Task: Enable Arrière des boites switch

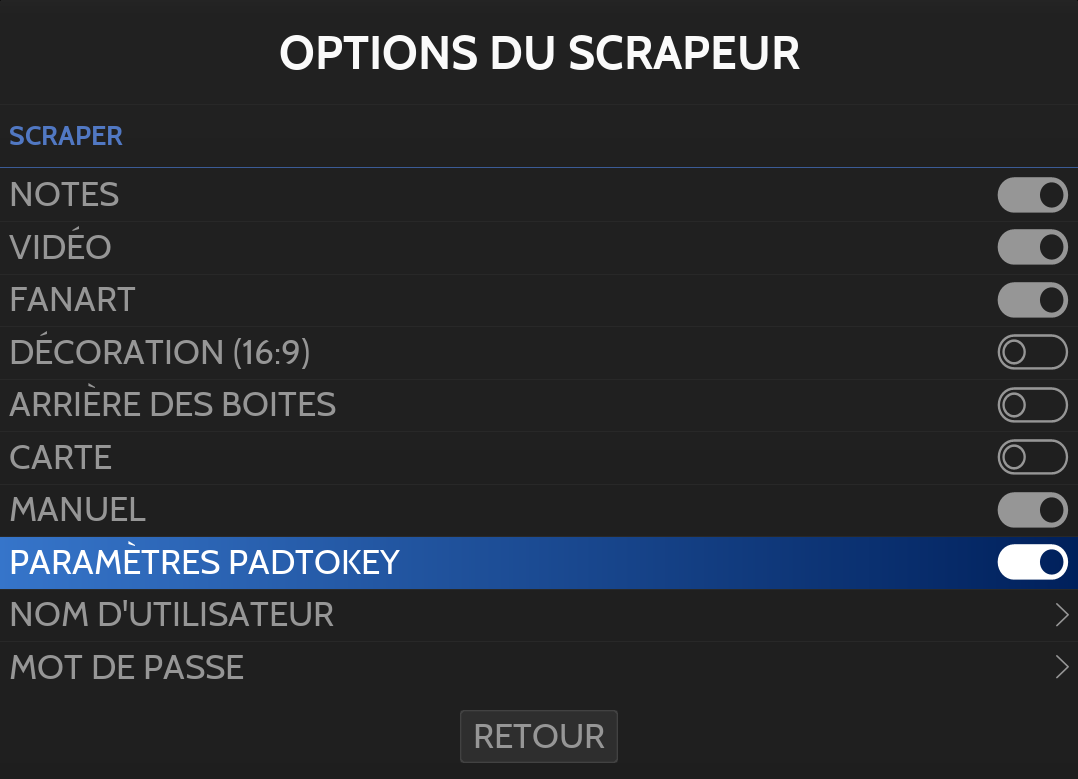Action: click(x=1032, y=404)
